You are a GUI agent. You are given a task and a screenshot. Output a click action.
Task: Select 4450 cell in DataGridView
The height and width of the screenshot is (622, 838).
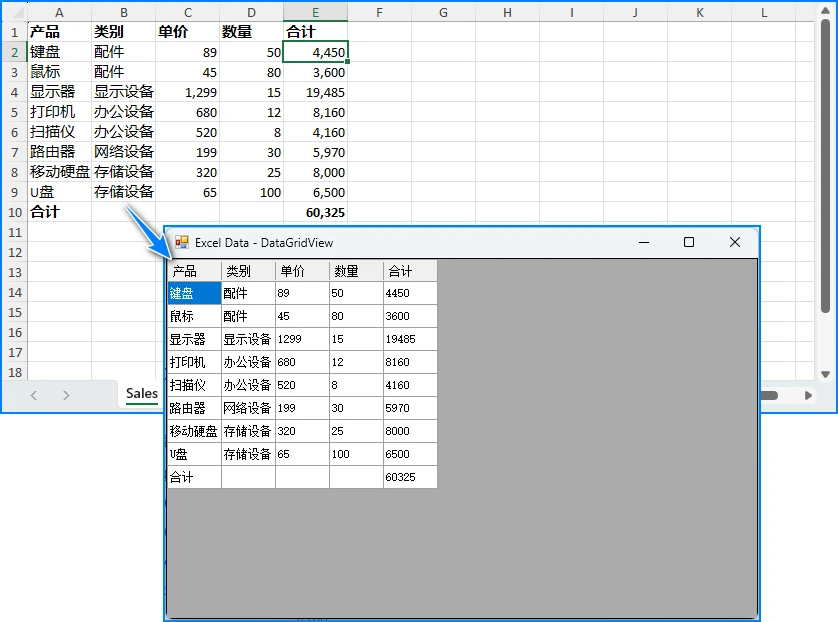pyautogui.click(x=410, y=293)
